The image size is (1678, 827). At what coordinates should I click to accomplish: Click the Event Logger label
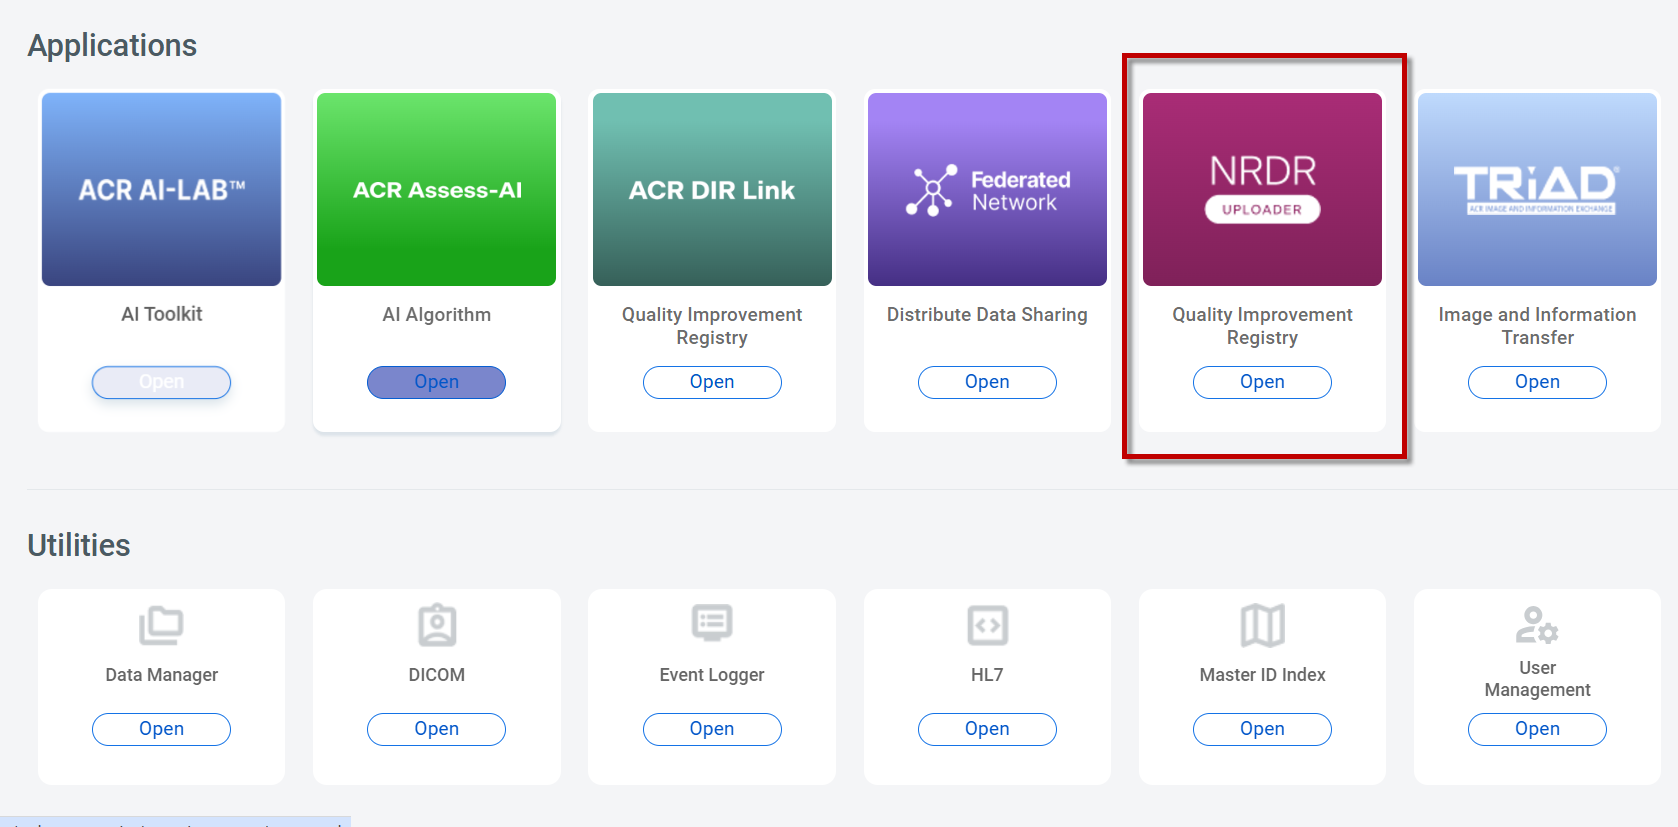pyautogui.click(x=712, y=675)
